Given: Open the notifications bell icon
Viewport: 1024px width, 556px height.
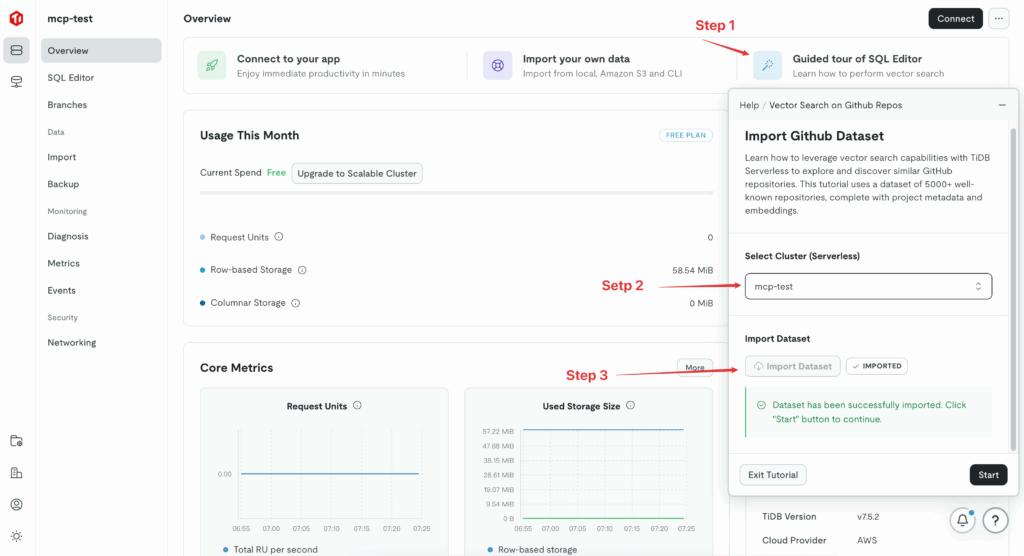Looking at the screenshot, I should coord(963,521).
